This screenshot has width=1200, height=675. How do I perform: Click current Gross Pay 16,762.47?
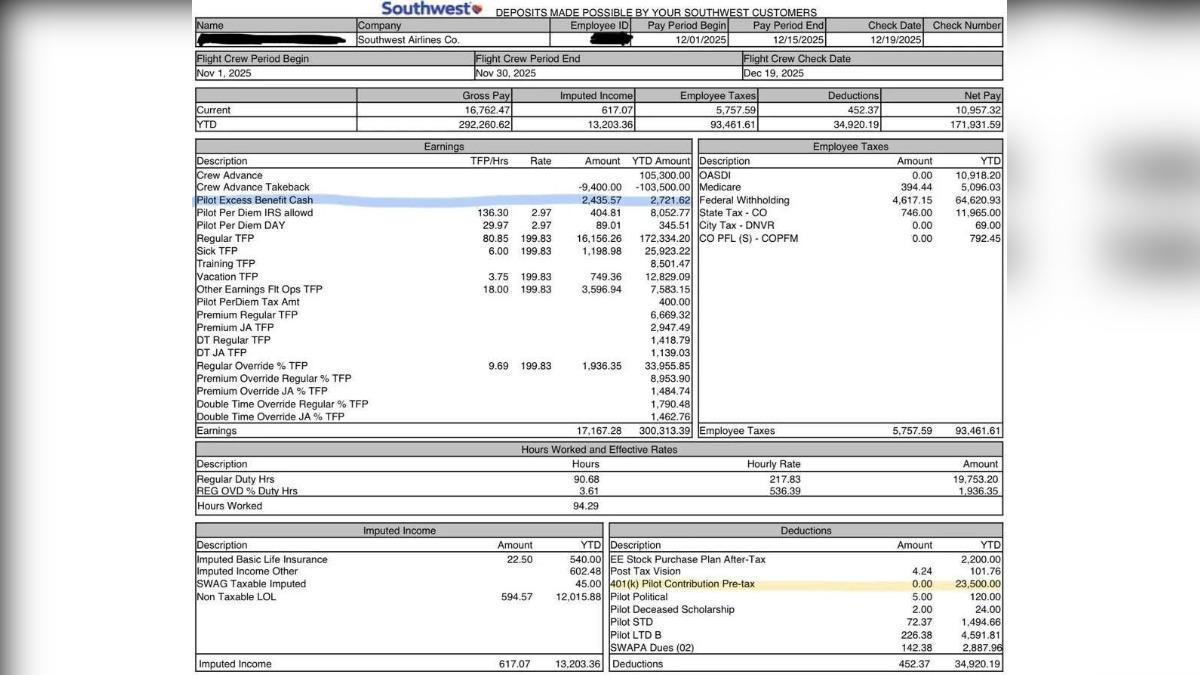tap(487, 110)
